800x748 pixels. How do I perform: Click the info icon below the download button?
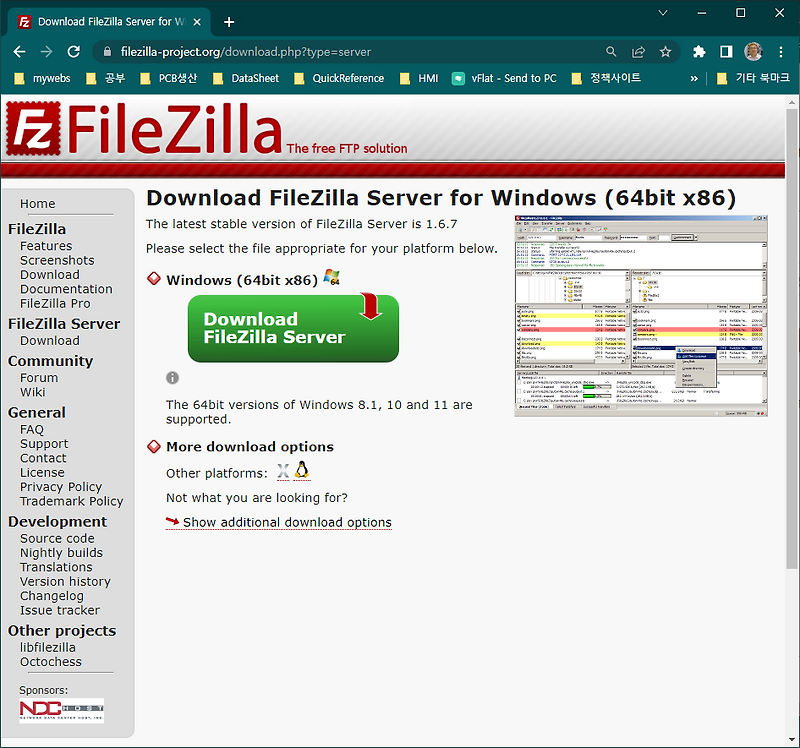point(172,378)
